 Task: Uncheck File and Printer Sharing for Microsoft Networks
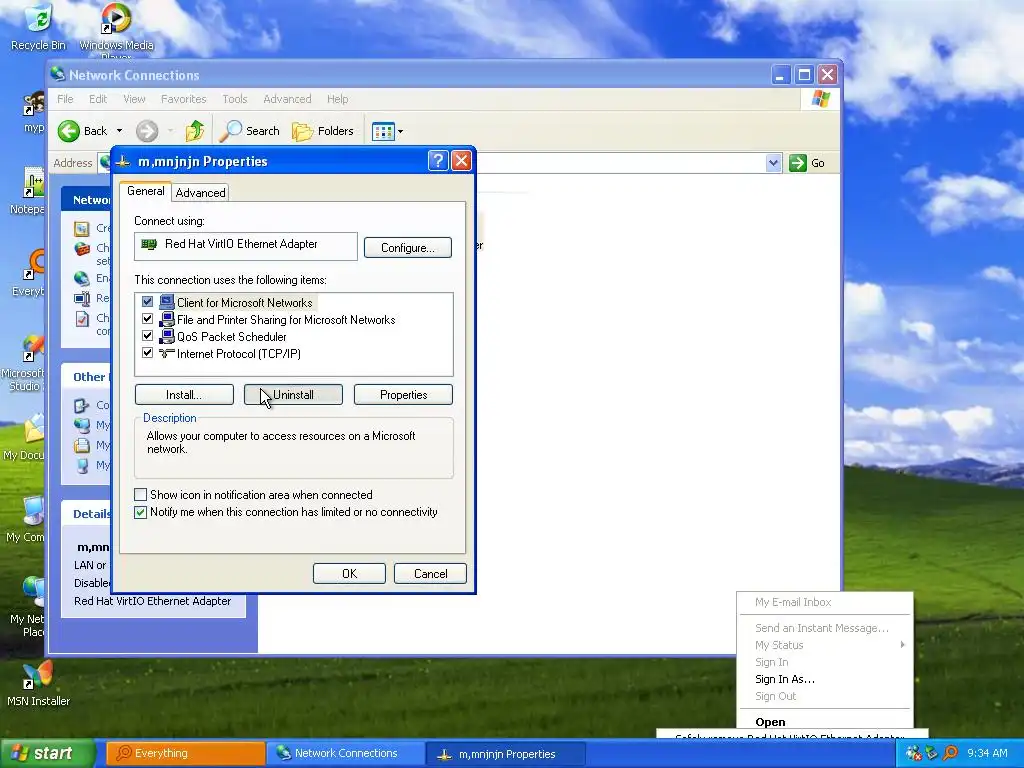pyautogui.click(x=147, y=319)
